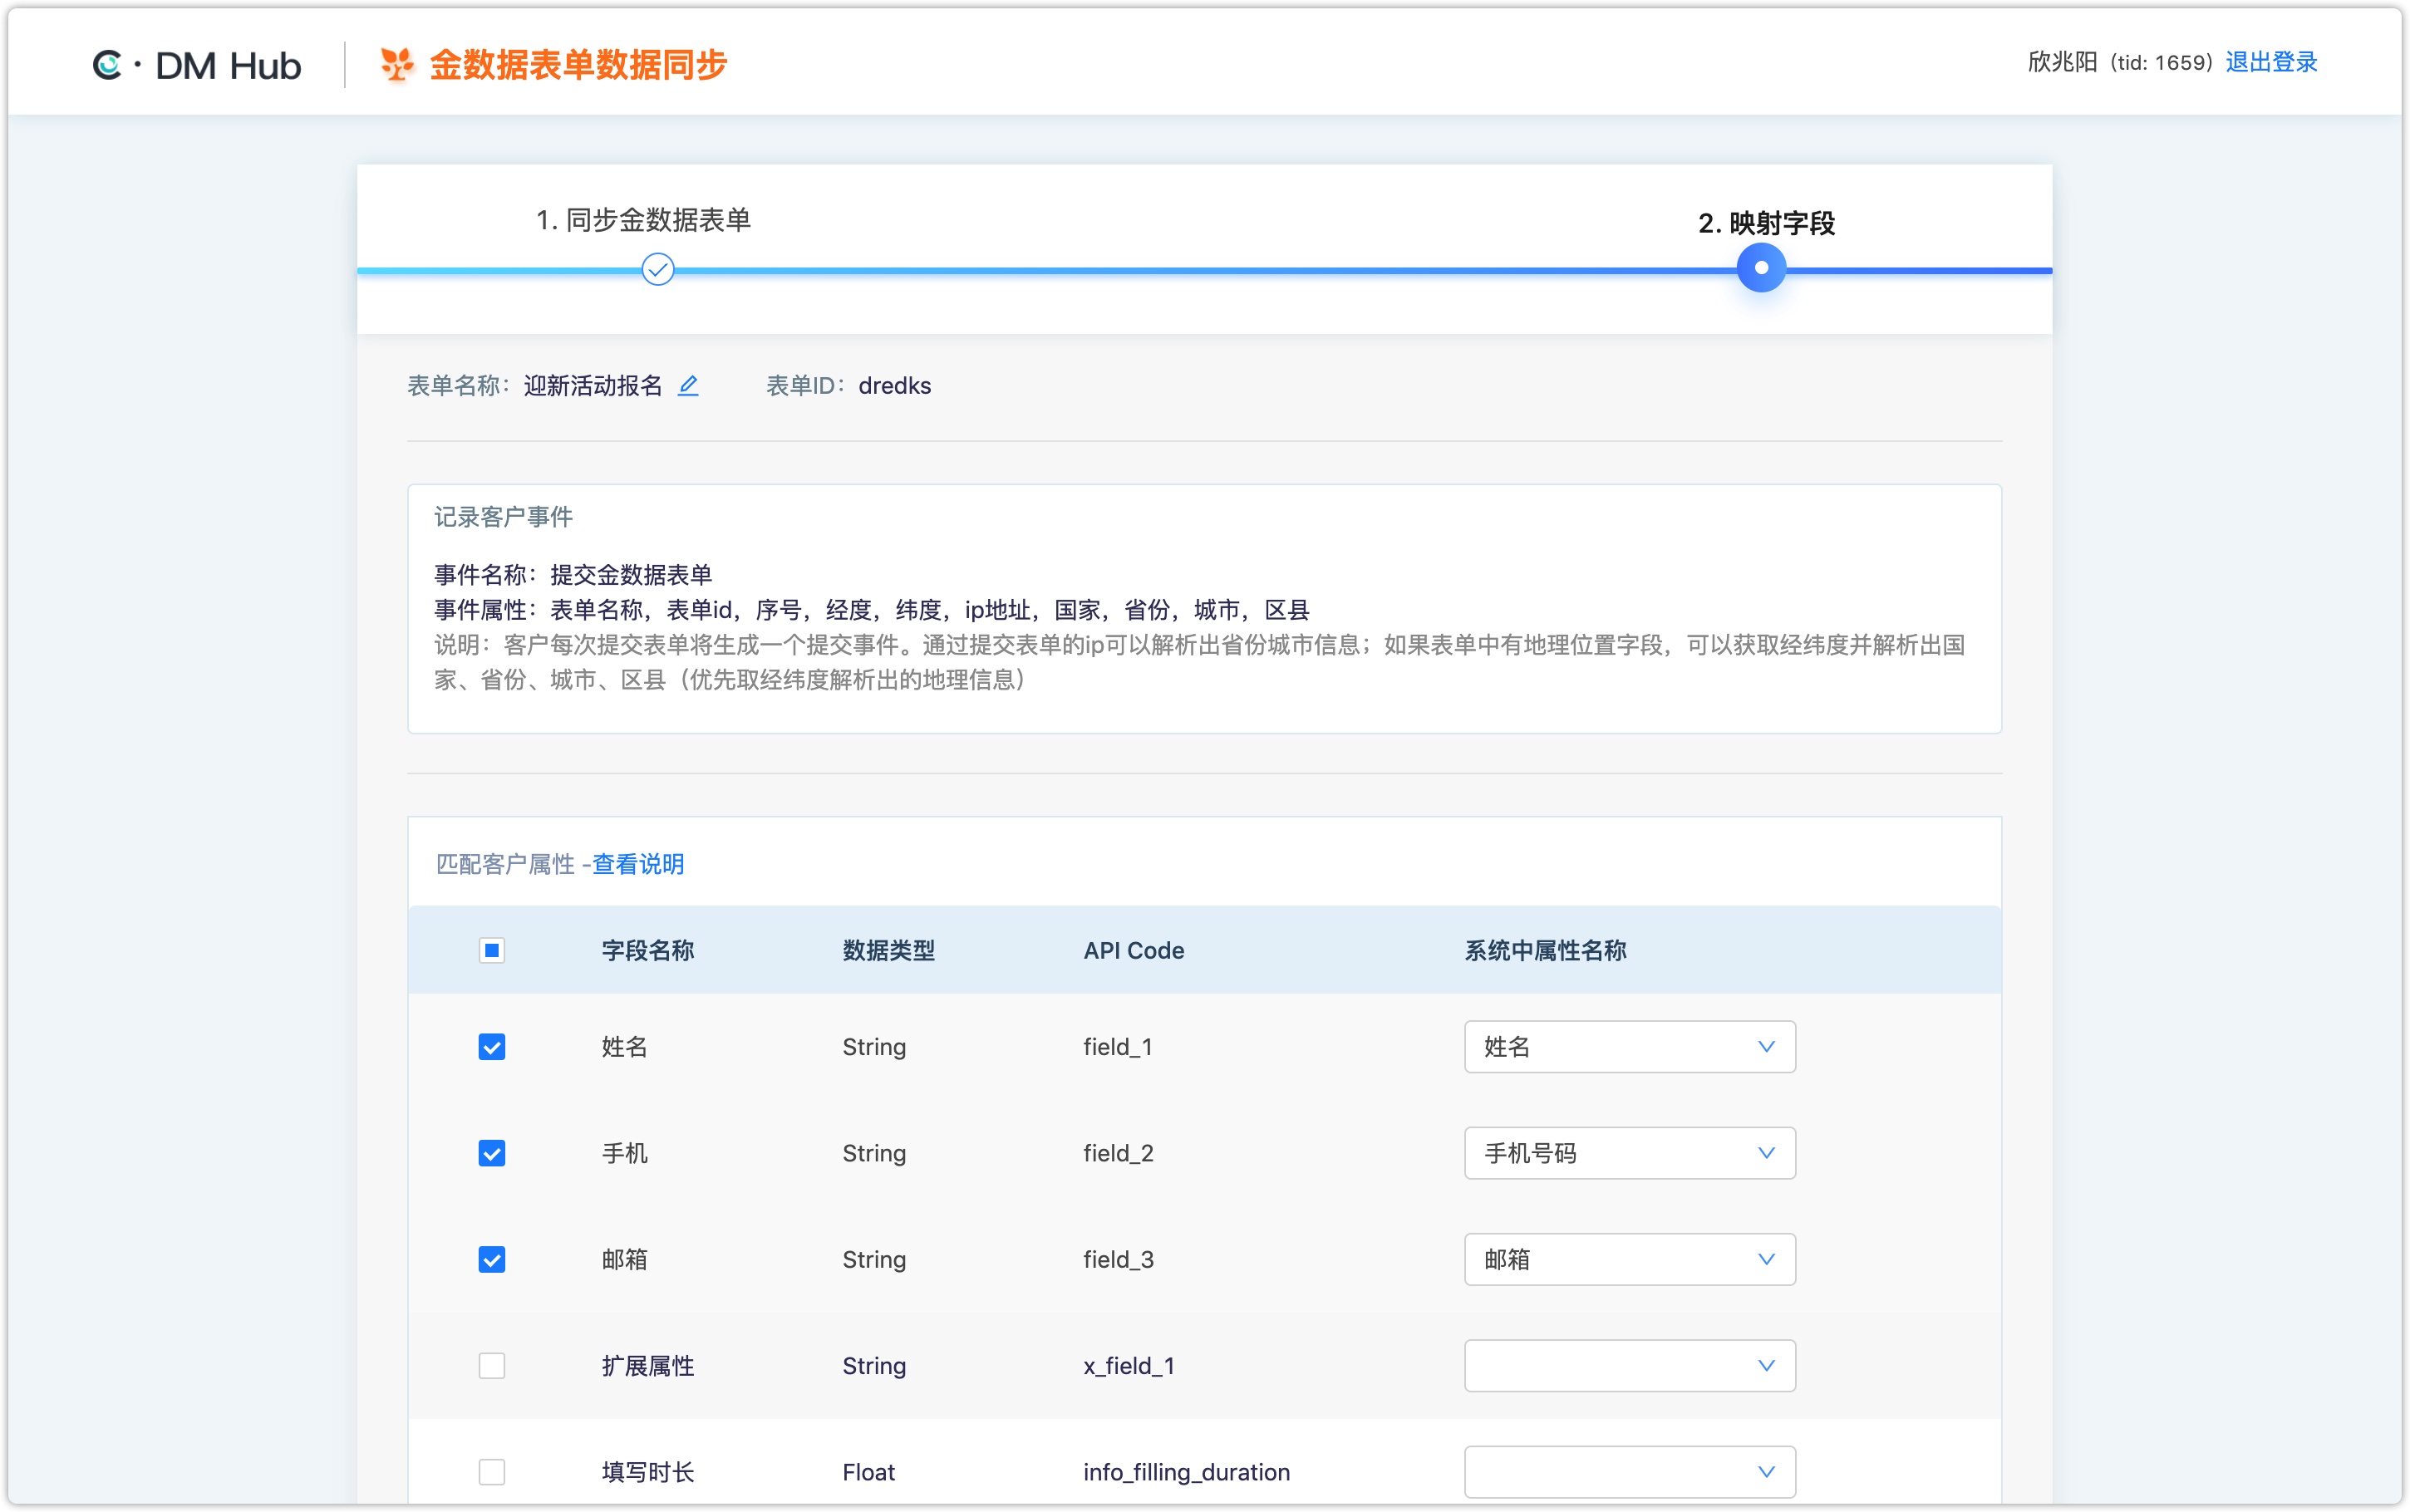
Task: Click the orange Jinshuju leaf icon
Action: pos(397,65)
